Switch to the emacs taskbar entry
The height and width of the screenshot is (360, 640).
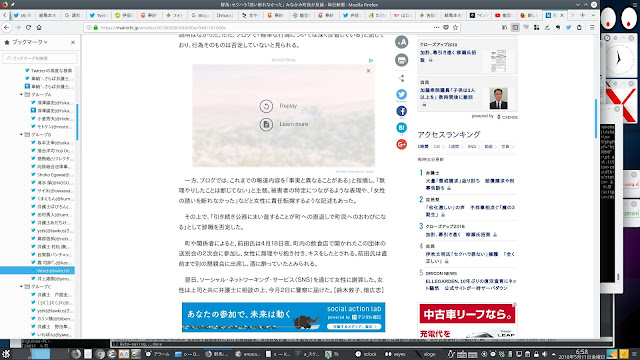pyautogui.click(x=248, y=354)
